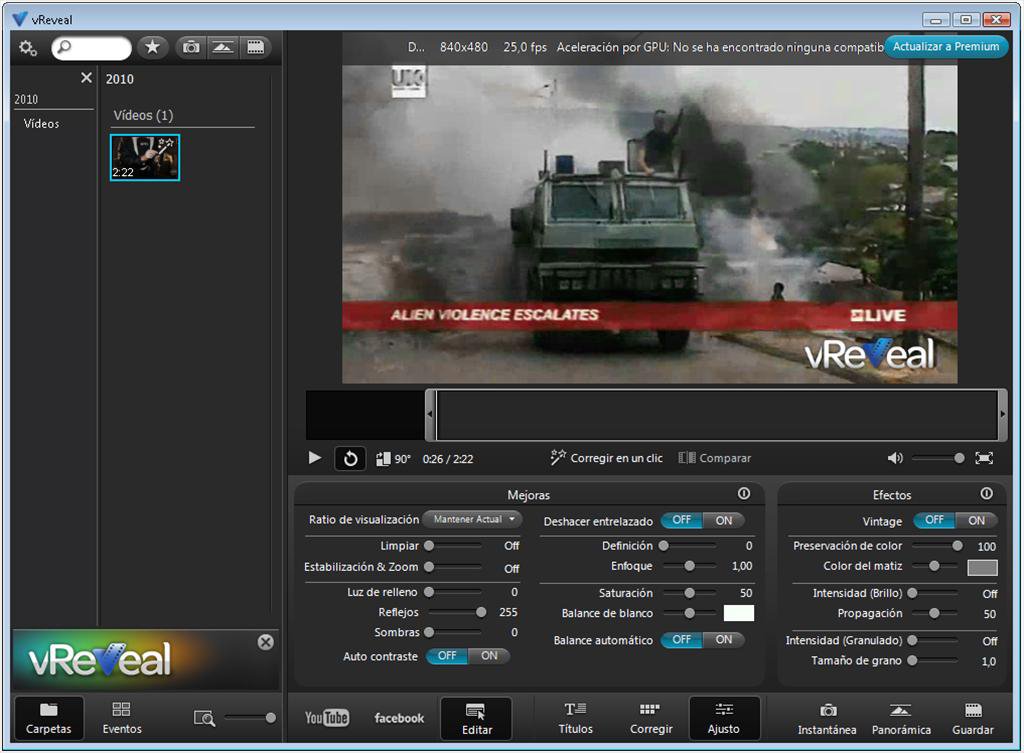Set Balance automático to OFF
The height and width of the screenshot is (753, 1024).
(x=681, y=639)
